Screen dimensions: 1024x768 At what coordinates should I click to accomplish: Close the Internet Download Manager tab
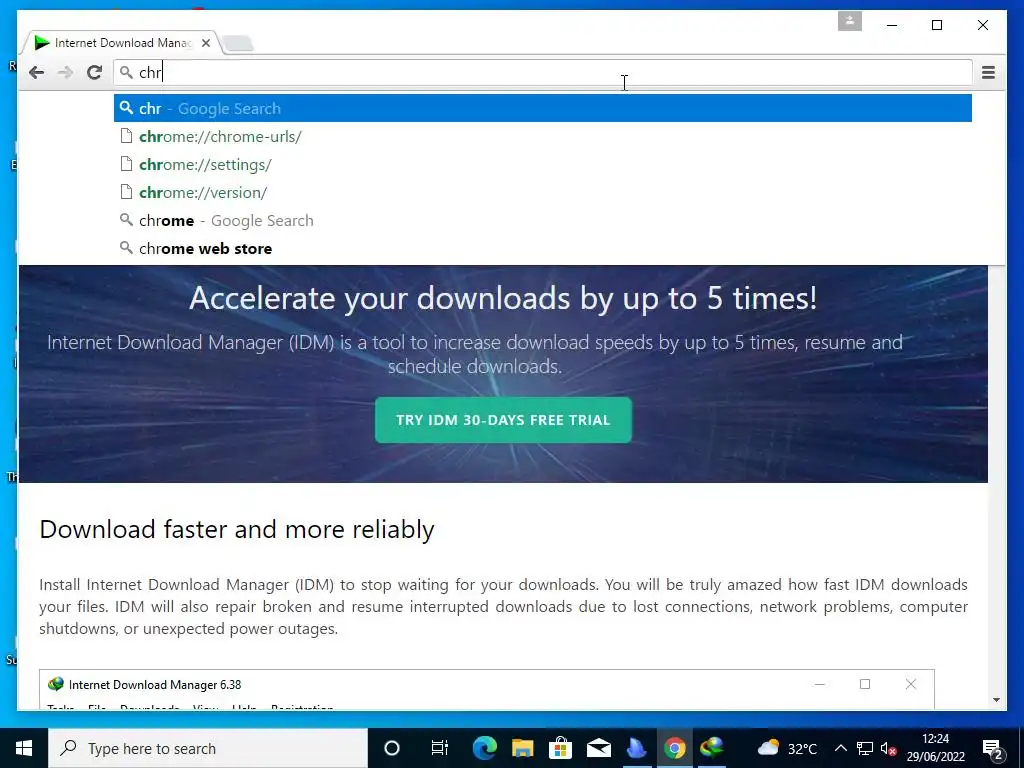[x=206, y=43]
